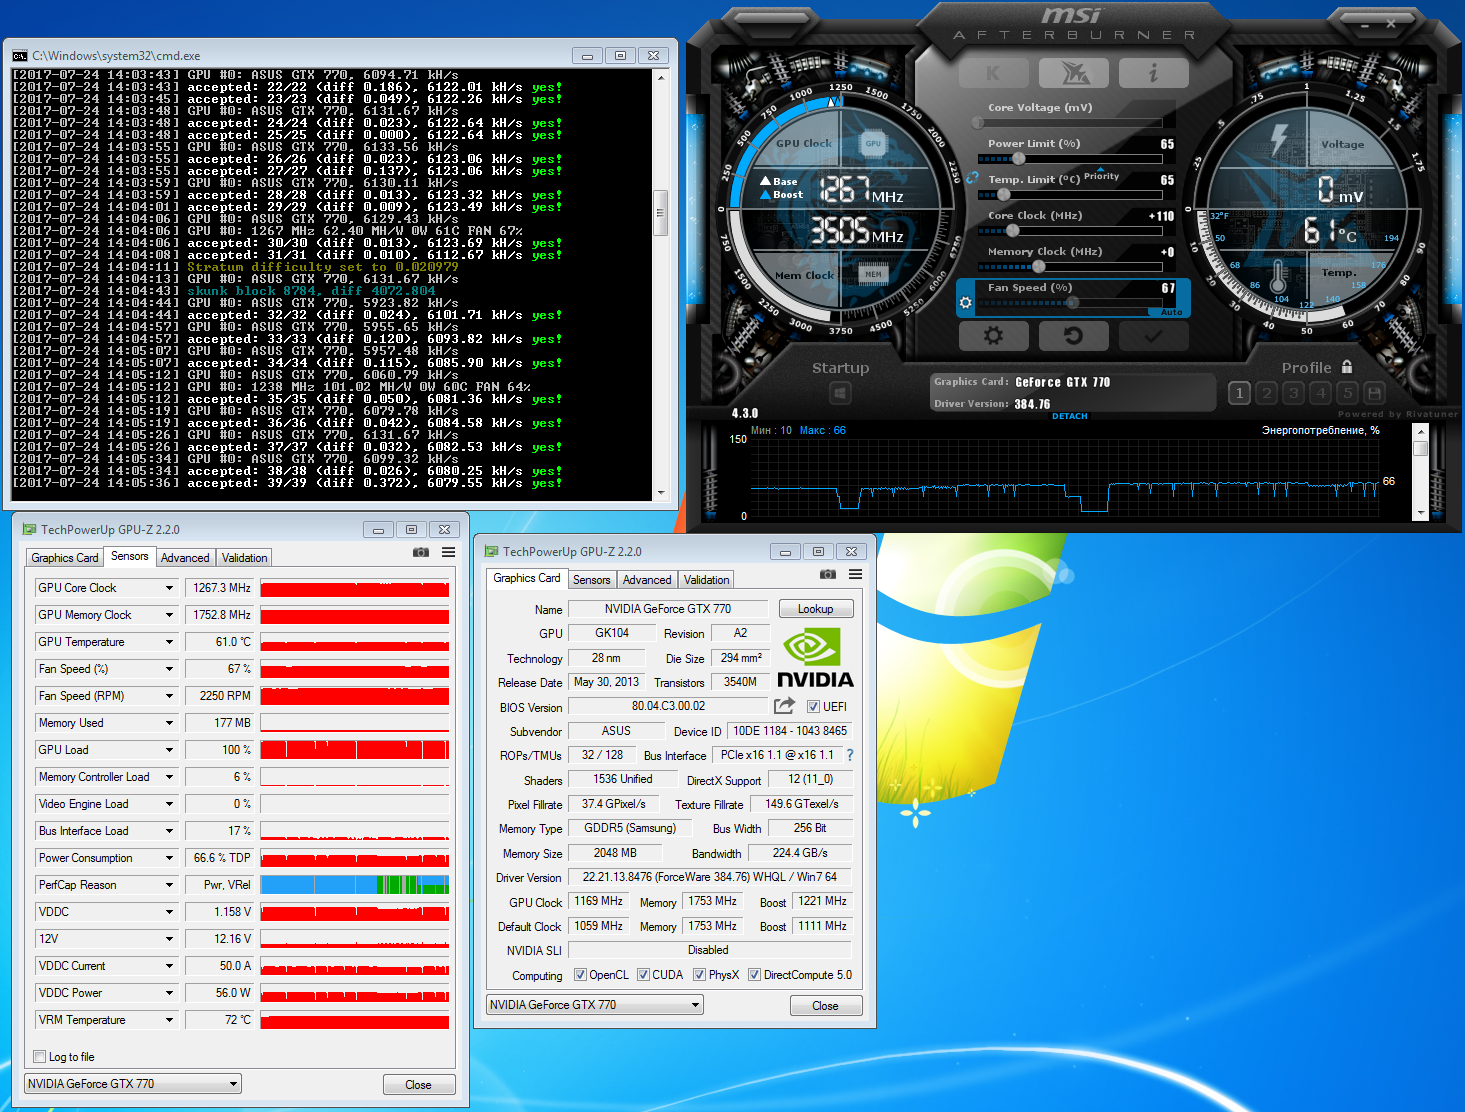
Task: Toggle the Afterburner Startup Windows button
Action: [x=840, y=393]
